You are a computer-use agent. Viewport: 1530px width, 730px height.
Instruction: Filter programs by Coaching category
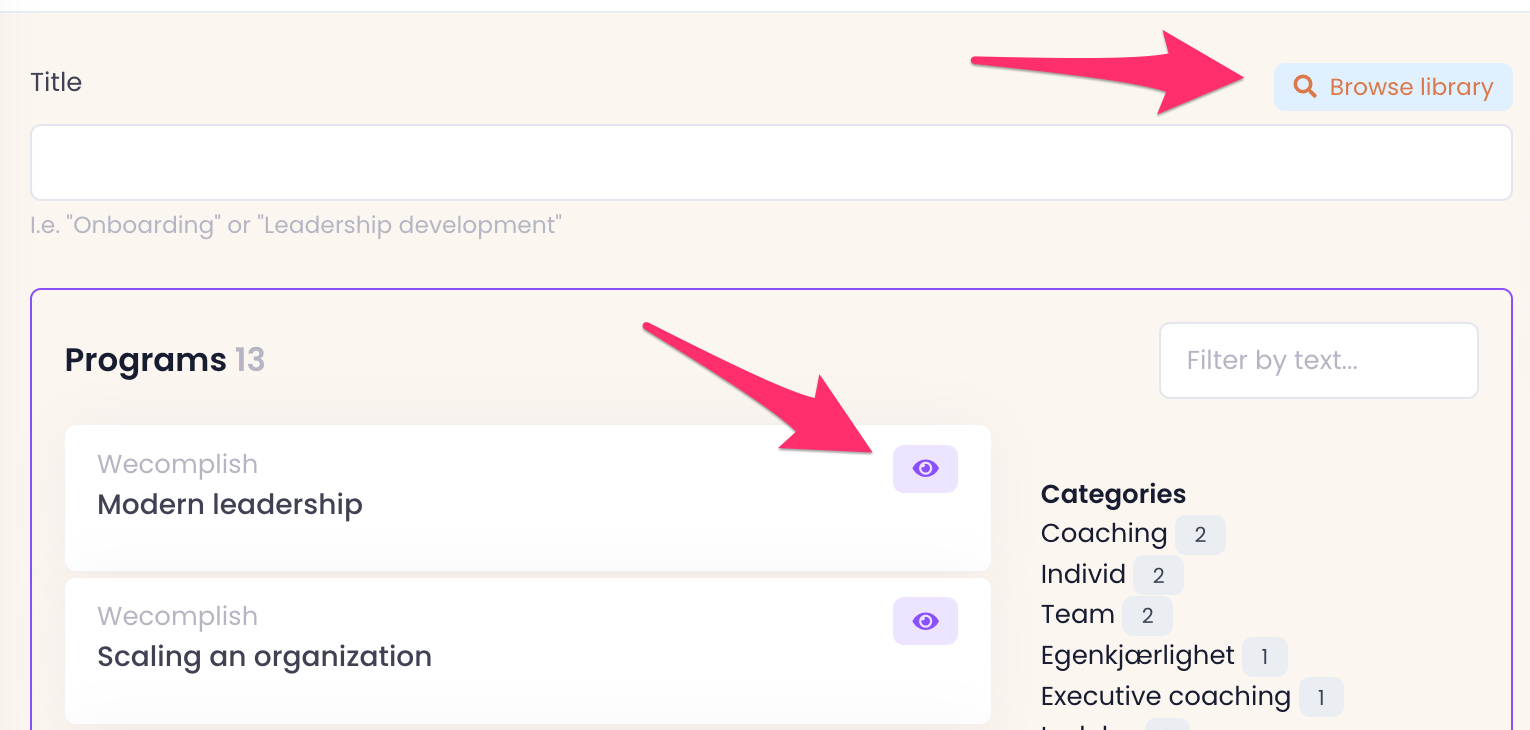[x=1103, y=534]
